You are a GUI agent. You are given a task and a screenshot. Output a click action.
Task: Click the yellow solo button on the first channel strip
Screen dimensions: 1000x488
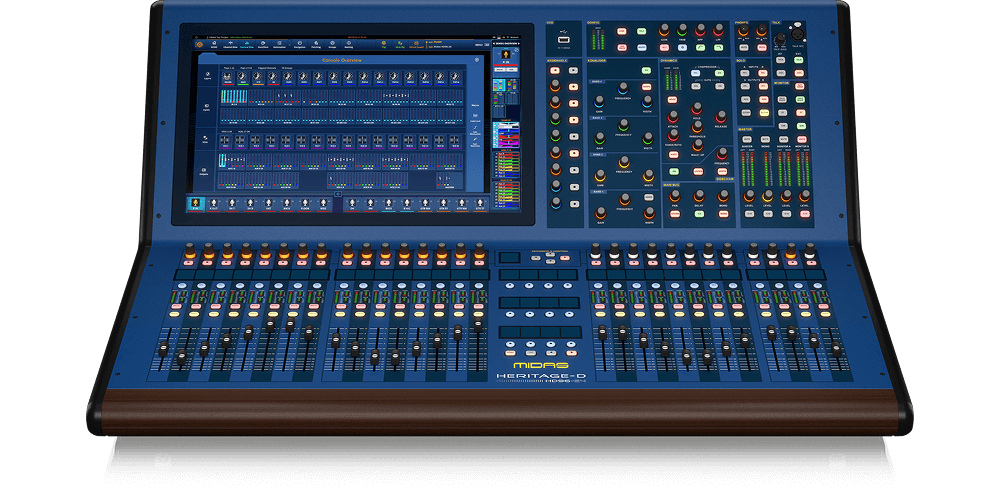[x=174, y=314]
